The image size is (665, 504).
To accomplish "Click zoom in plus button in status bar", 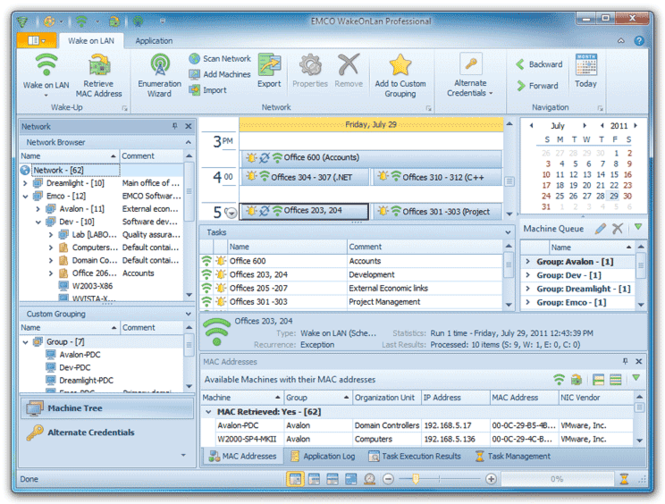I will 491,479.
